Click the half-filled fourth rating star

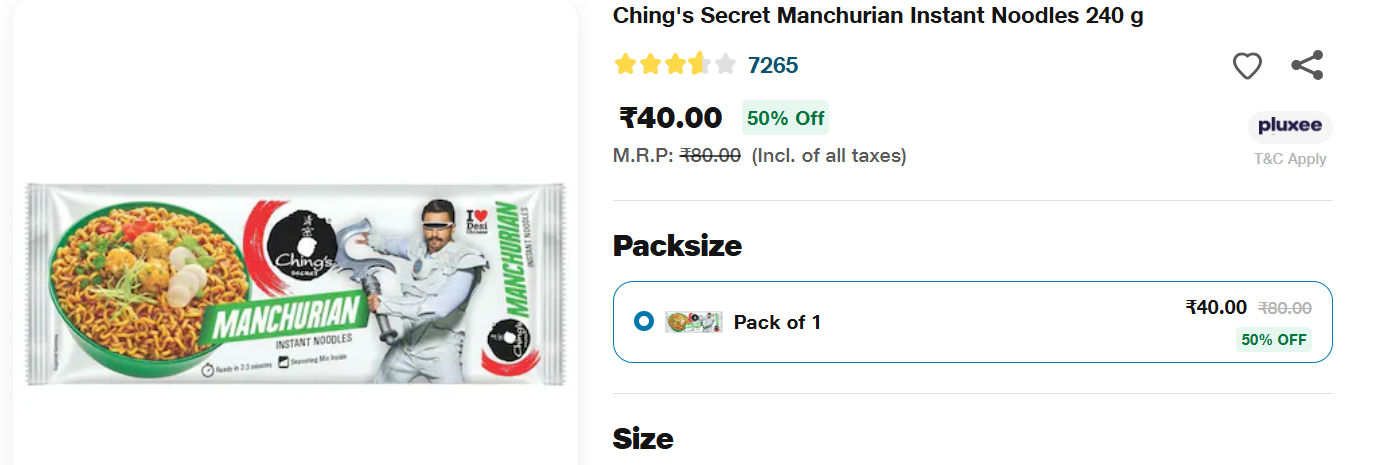tap(700, 65)
